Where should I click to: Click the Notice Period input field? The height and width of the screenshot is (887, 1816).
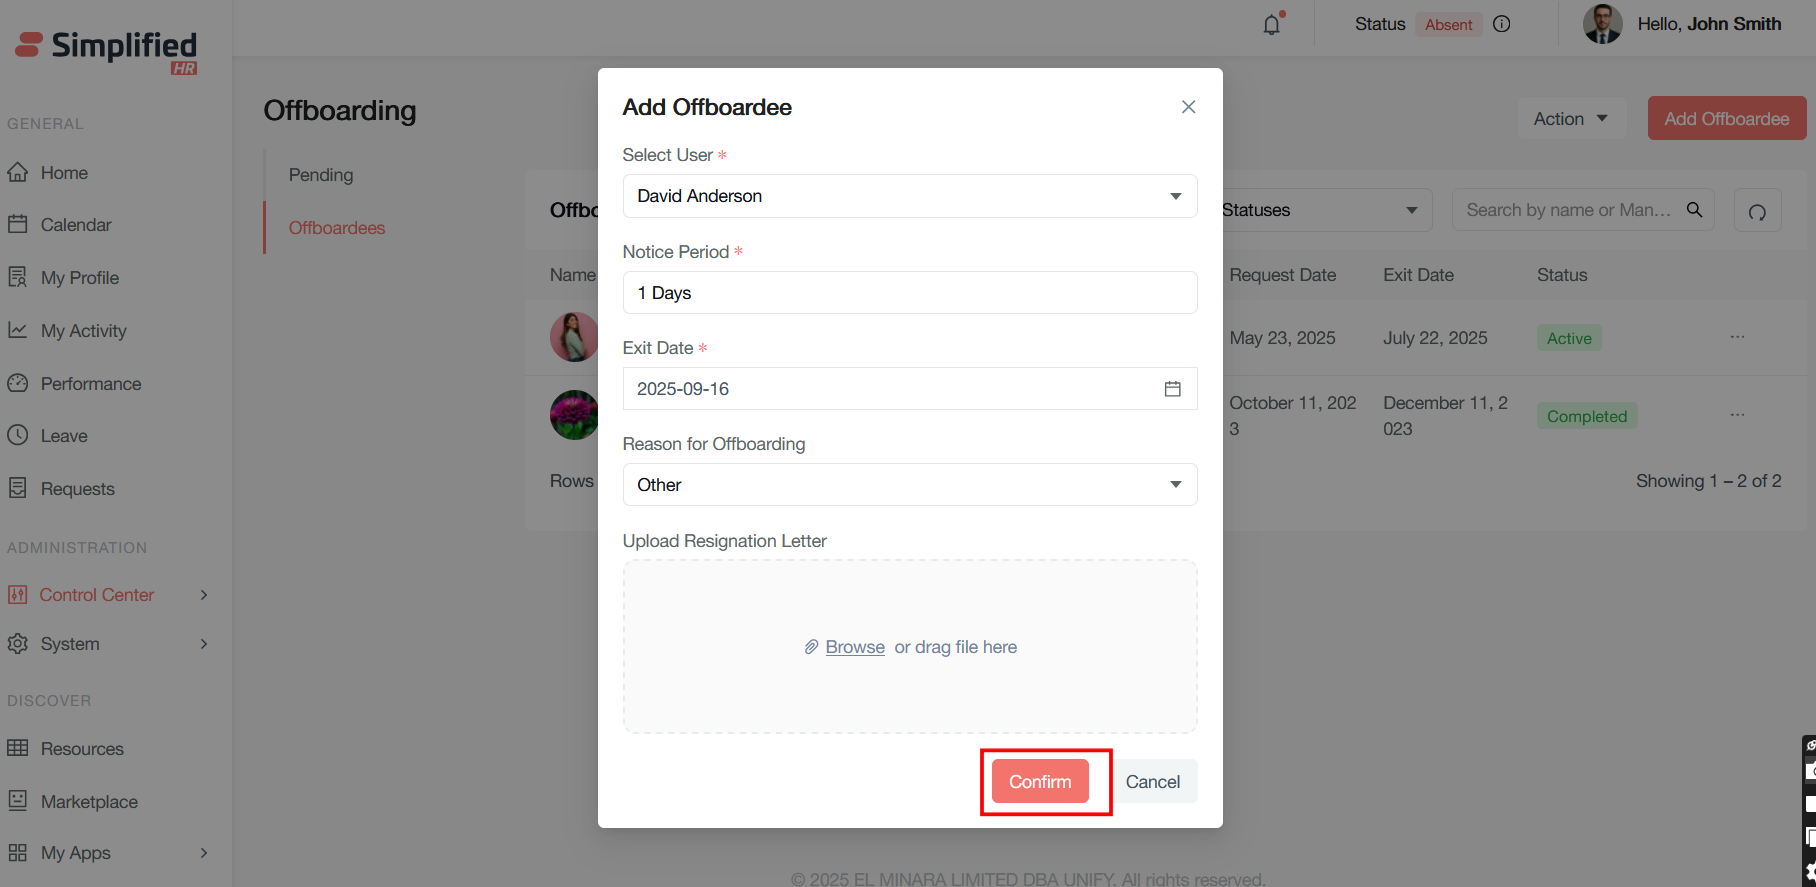tap(909, 293)
